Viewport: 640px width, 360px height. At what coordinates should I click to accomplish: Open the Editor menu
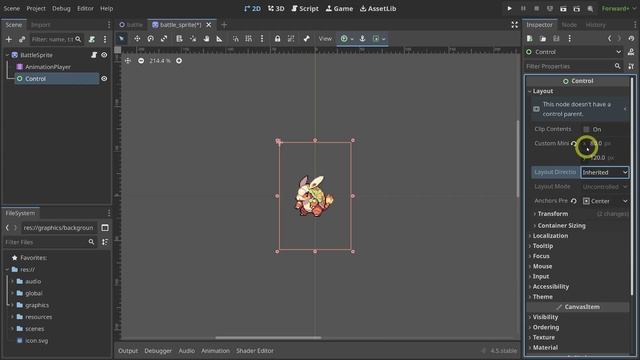point(85,8)
